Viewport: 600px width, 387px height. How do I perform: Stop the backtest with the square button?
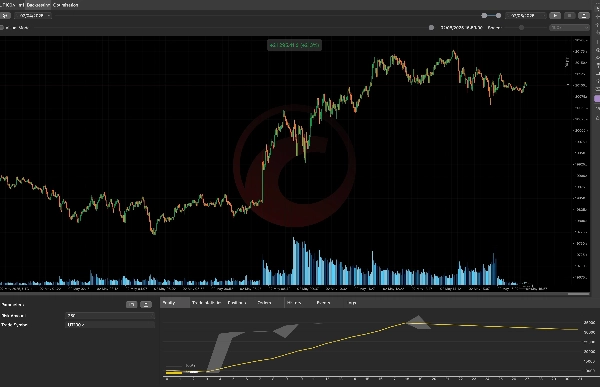569,16
